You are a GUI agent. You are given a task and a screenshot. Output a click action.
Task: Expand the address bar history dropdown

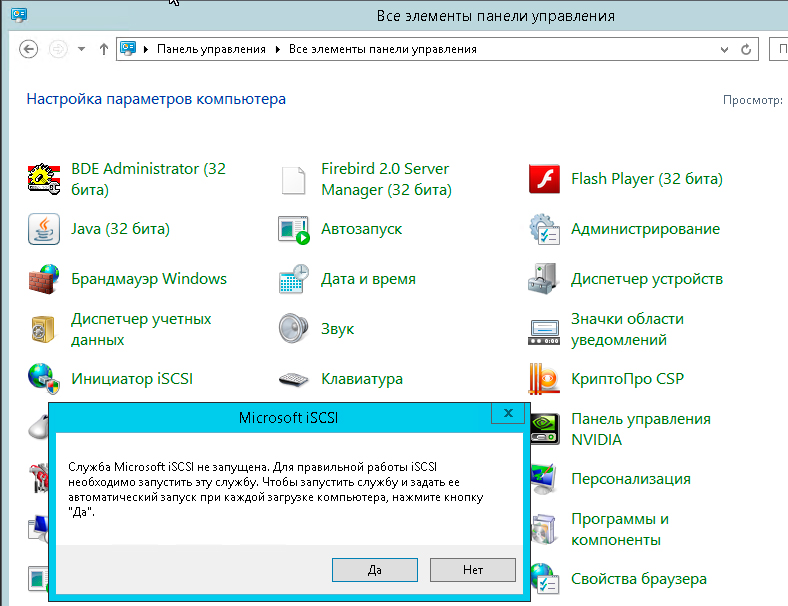point(724,49)
